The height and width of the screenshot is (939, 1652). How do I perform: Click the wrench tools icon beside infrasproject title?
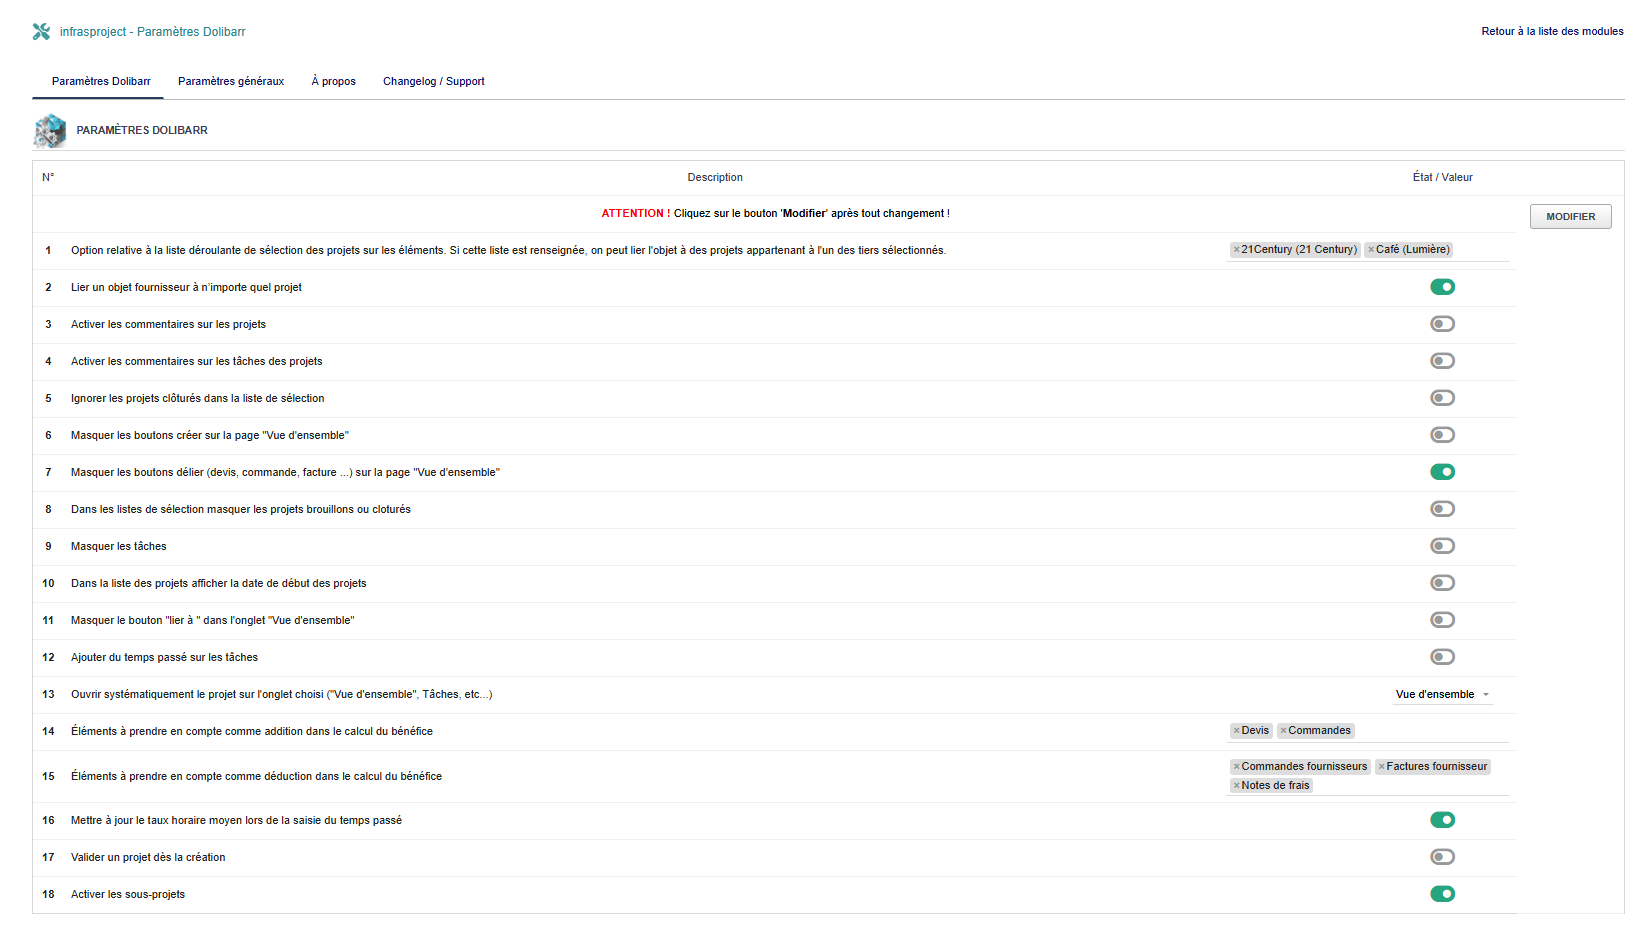click(x=41, y=32)
